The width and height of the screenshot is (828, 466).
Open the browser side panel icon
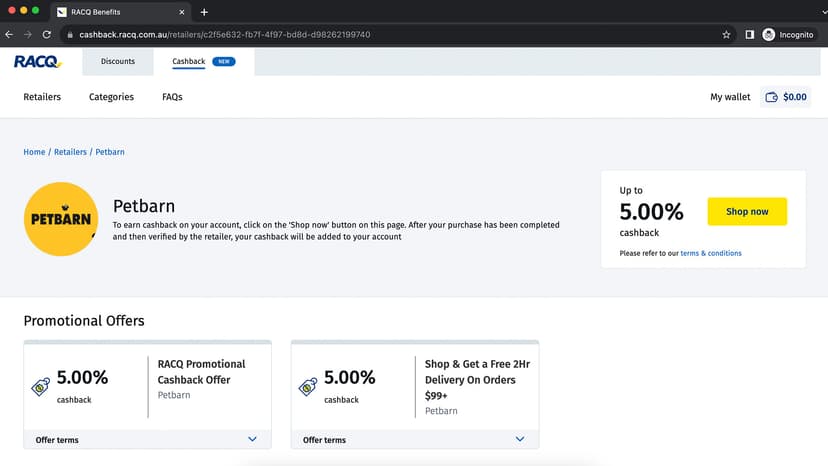click(749, 35)
